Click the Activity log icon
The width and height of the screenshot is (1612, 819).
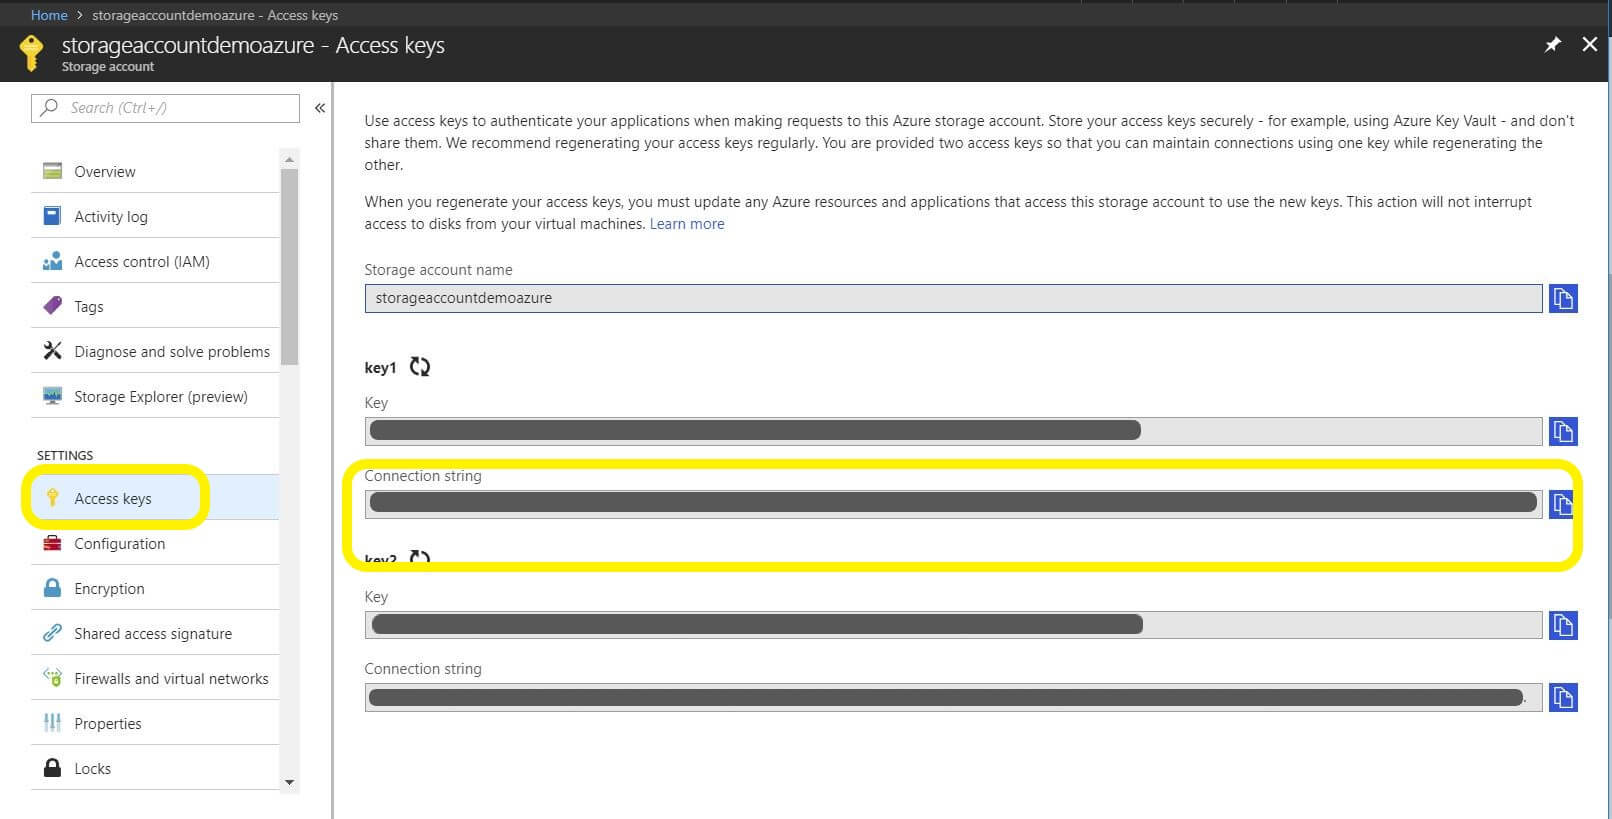click(x=53, y=216)
